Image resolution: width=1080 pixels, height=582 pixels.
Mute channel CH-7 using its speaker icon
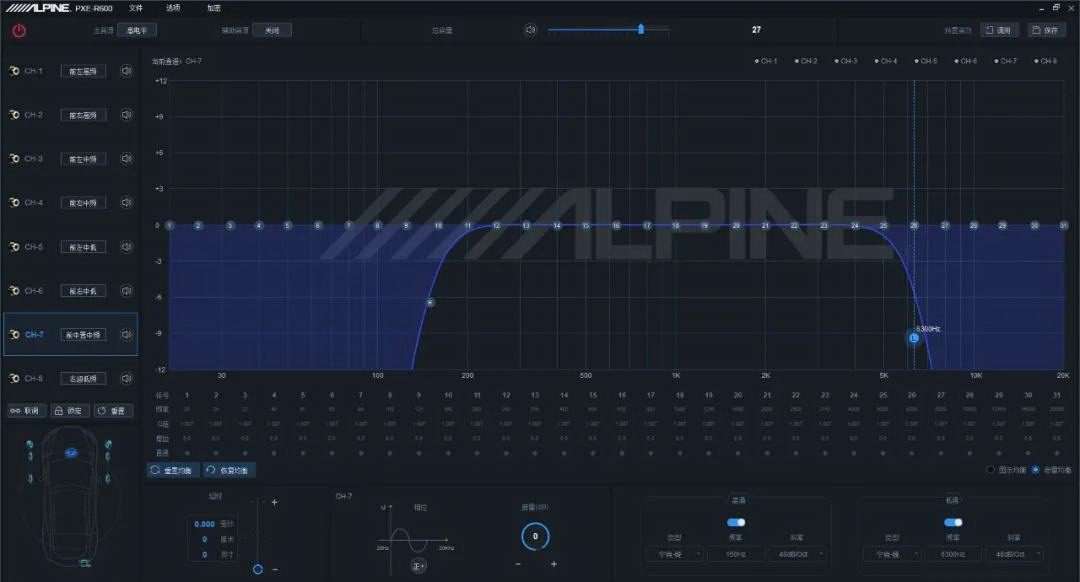(126, 334)
